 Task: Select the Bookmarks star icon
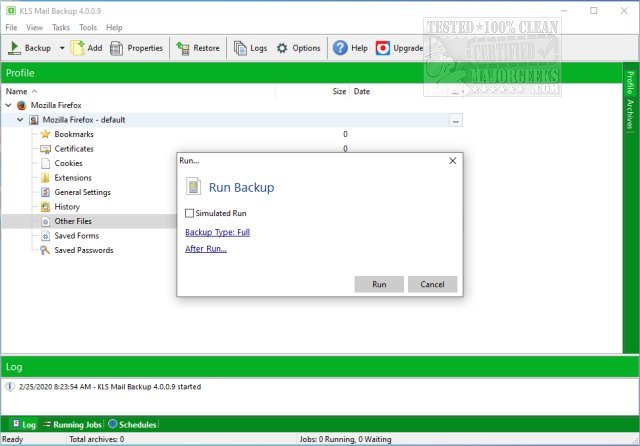(x=45, y=134)
